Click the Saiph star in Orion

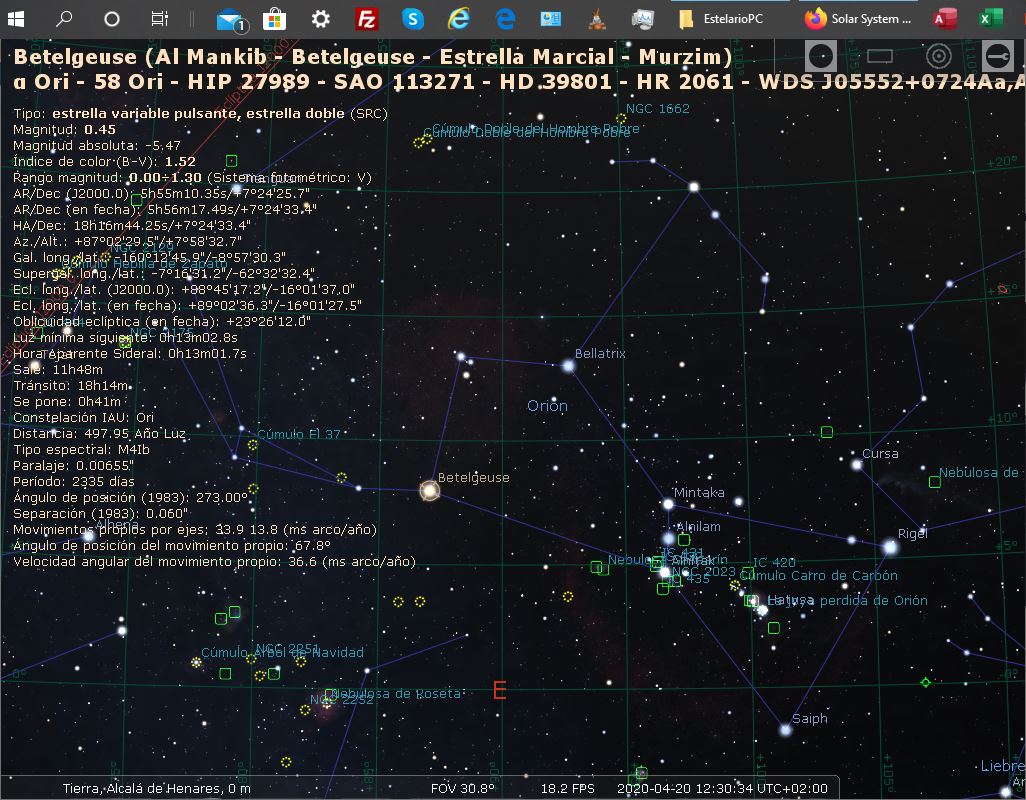(785, 730)
